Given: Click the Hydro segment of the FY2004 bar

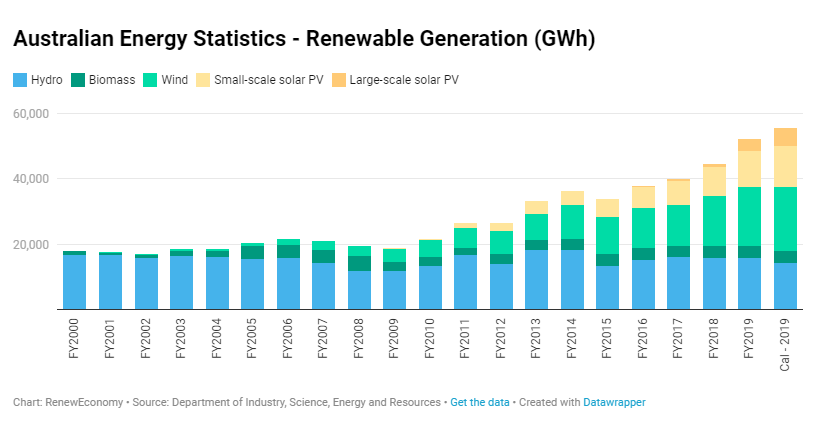Looking at the screenshot, I should click(x=217, y=283).
